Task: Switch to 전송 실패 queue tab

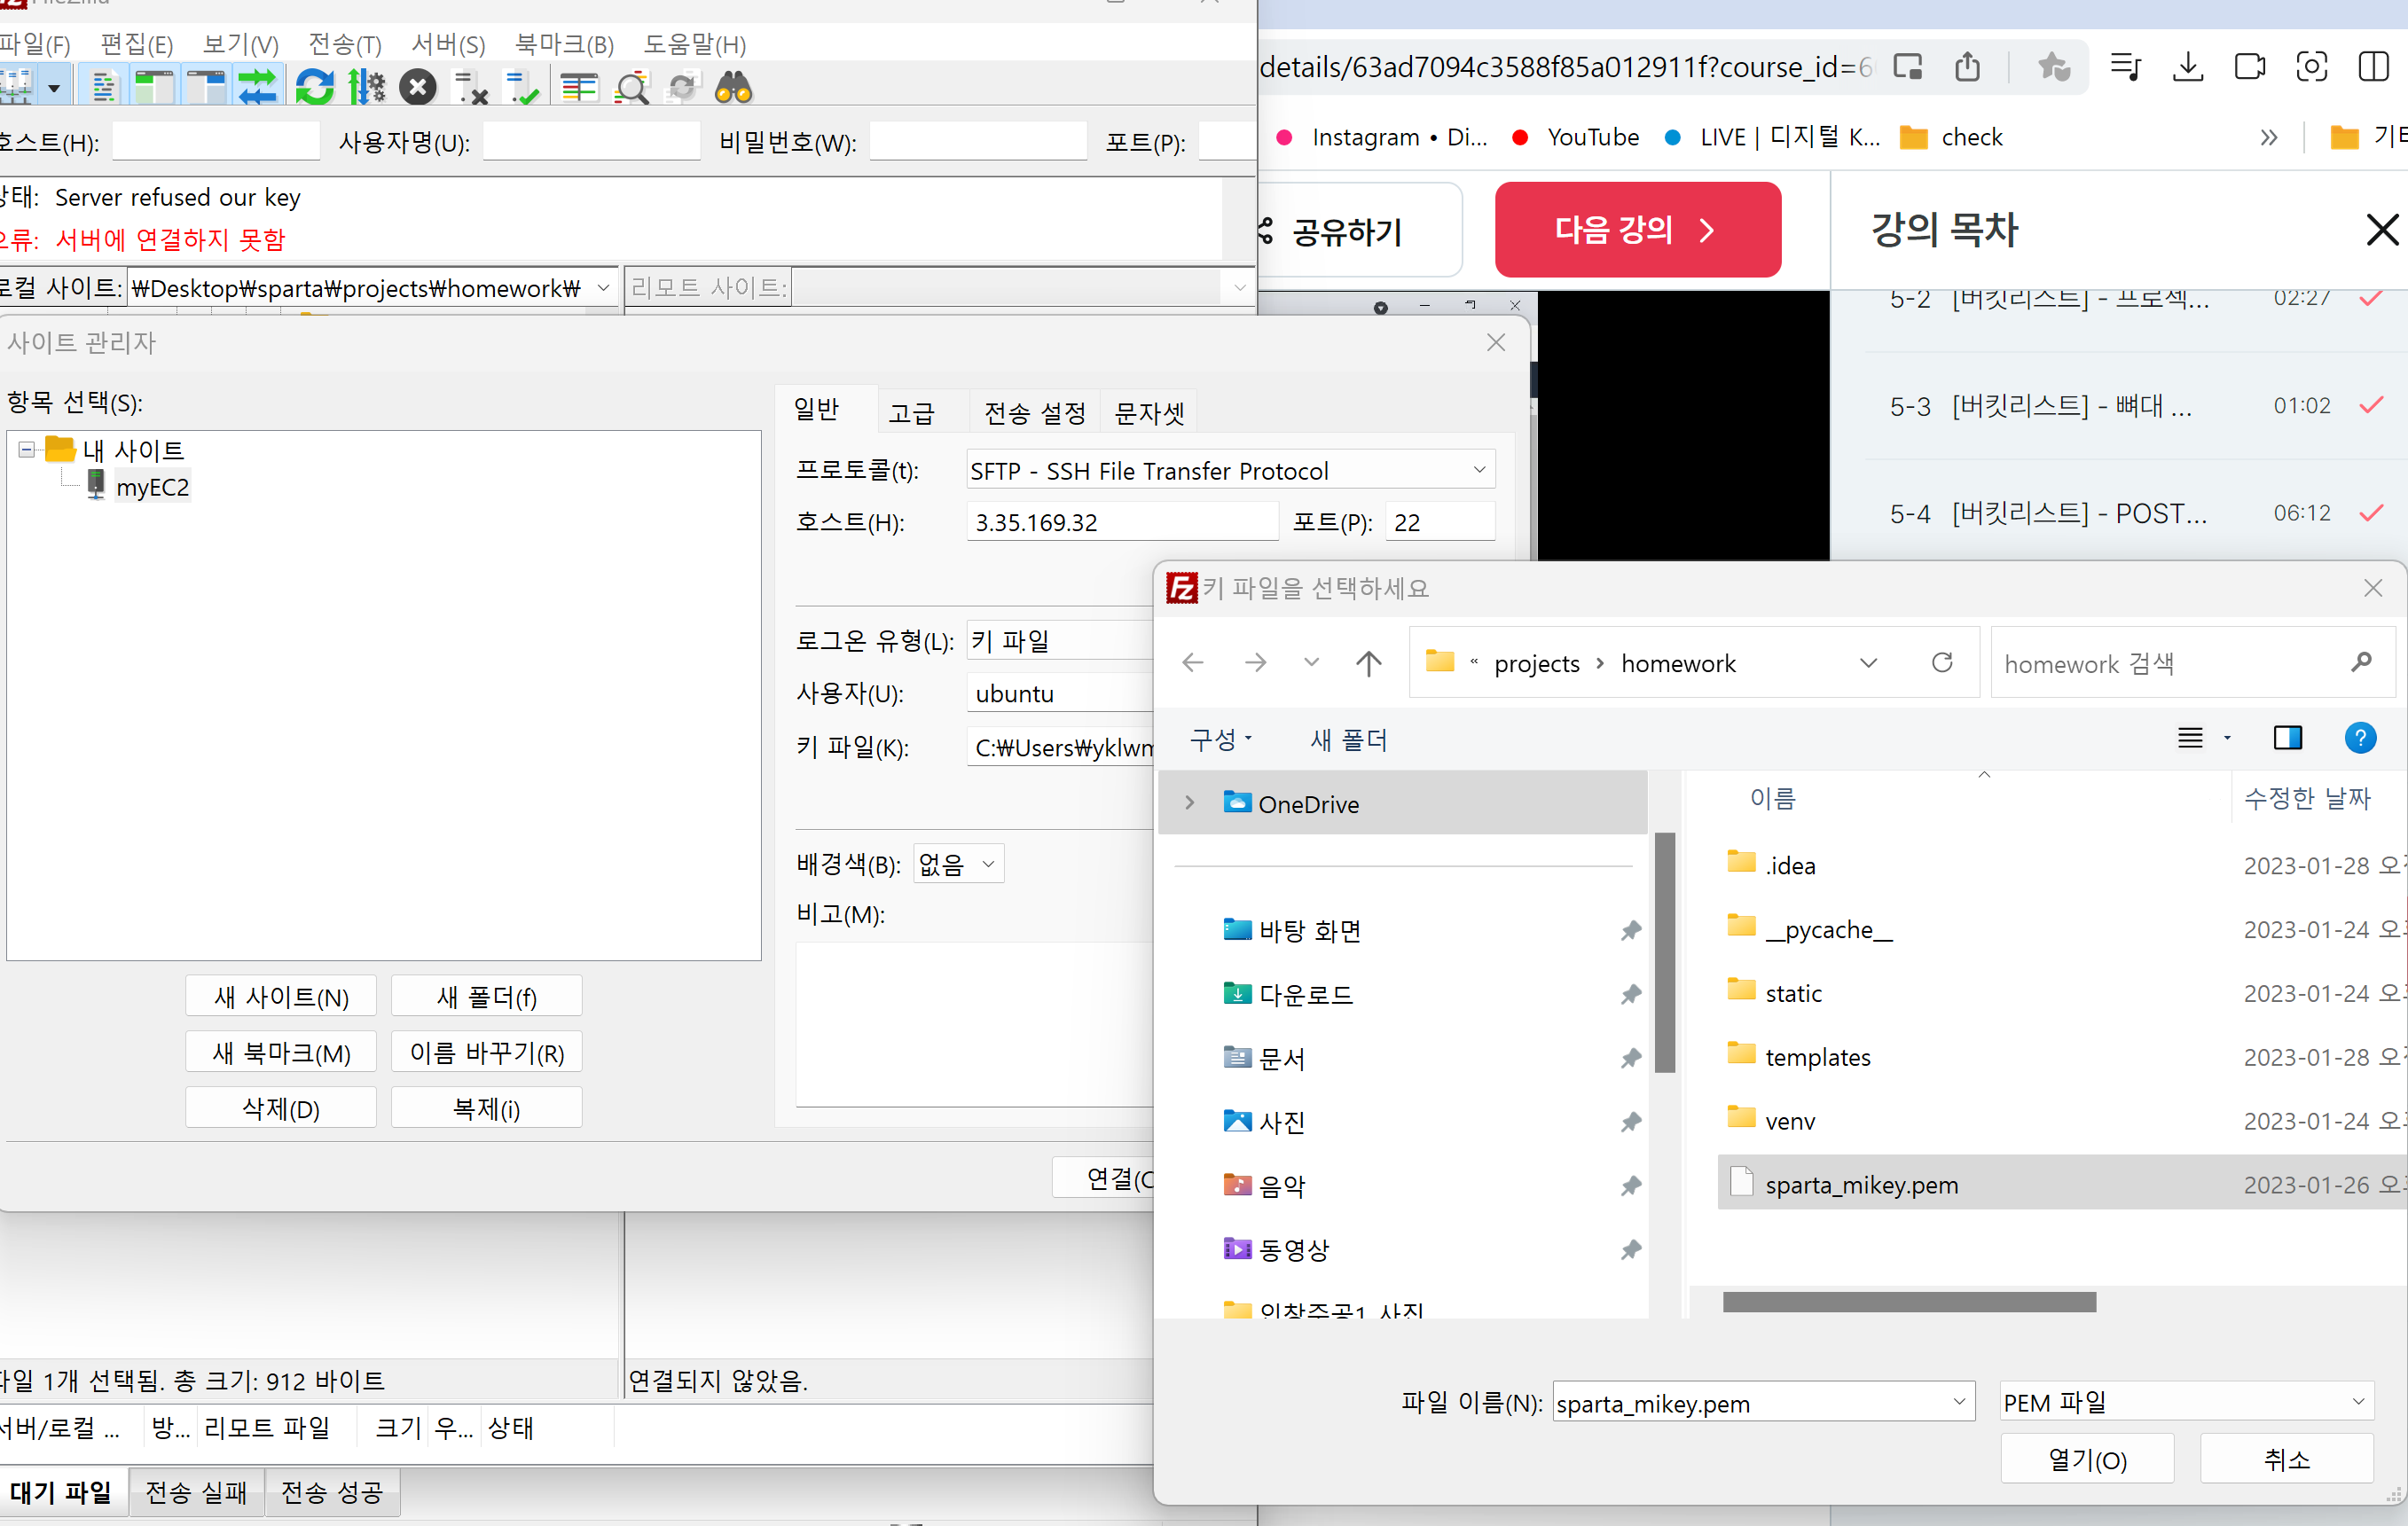Action: [x=196, y=1492]
